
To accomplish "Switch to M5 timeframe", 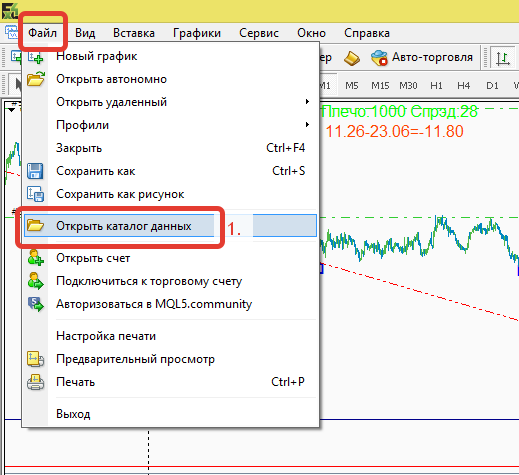I will click(351, 86).
